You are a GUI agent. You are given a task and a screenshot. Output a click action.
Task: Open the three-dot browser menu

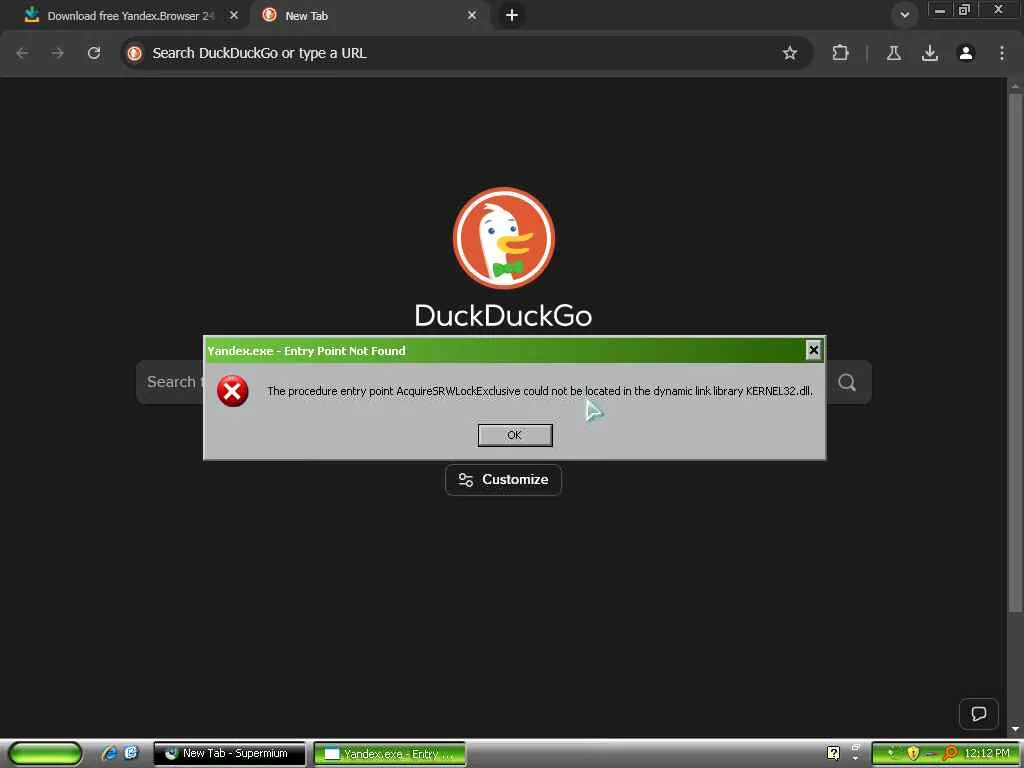pos(1002,53)
